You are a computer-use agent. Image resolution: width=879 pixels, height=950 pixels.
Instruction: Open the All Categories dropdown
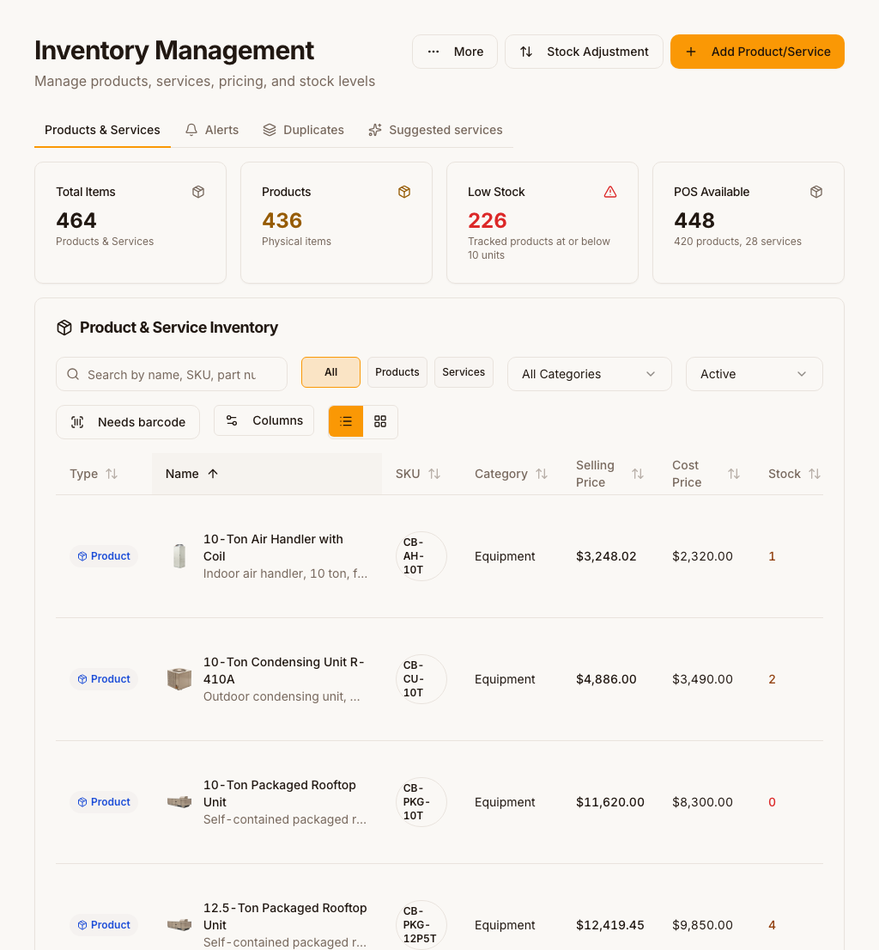pos(589,374)
